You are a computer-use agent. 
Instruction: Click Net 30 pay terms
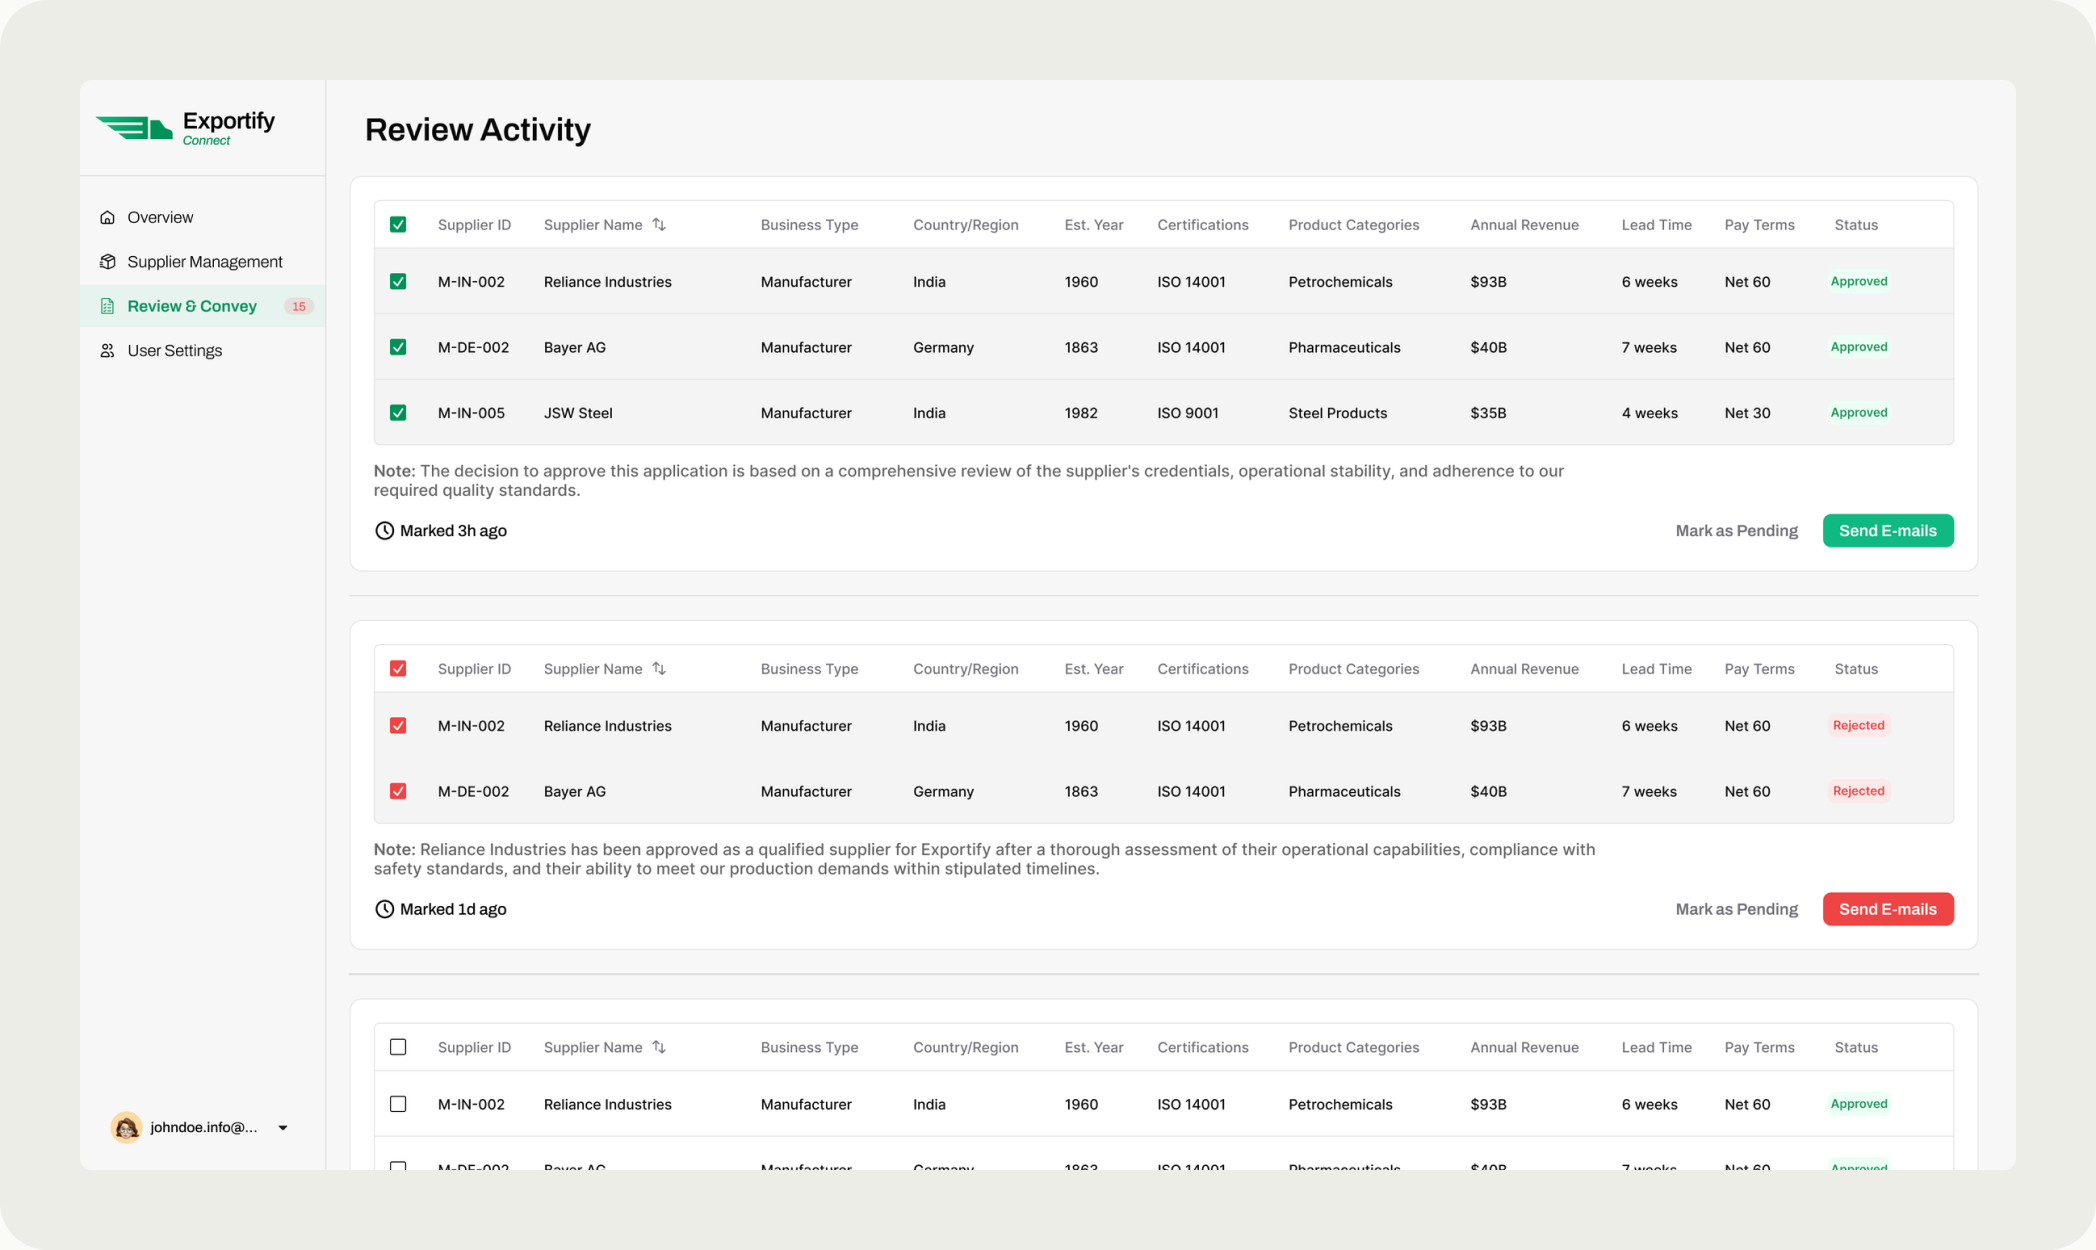1747,413
